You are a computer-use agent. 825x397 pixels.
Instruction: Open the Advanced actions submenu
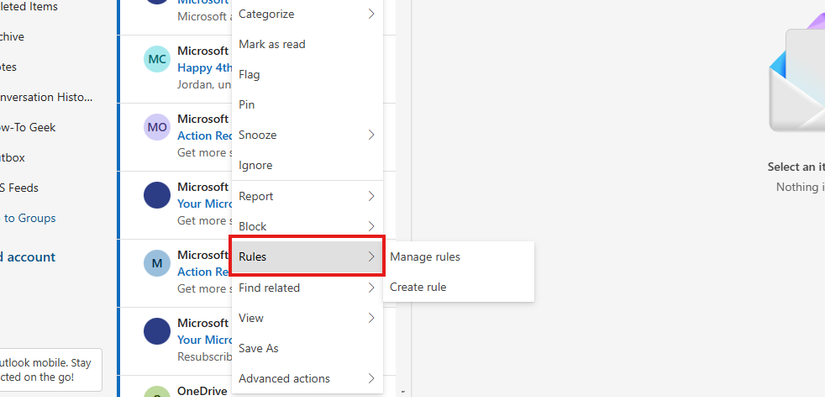click(x=307, y=379)
